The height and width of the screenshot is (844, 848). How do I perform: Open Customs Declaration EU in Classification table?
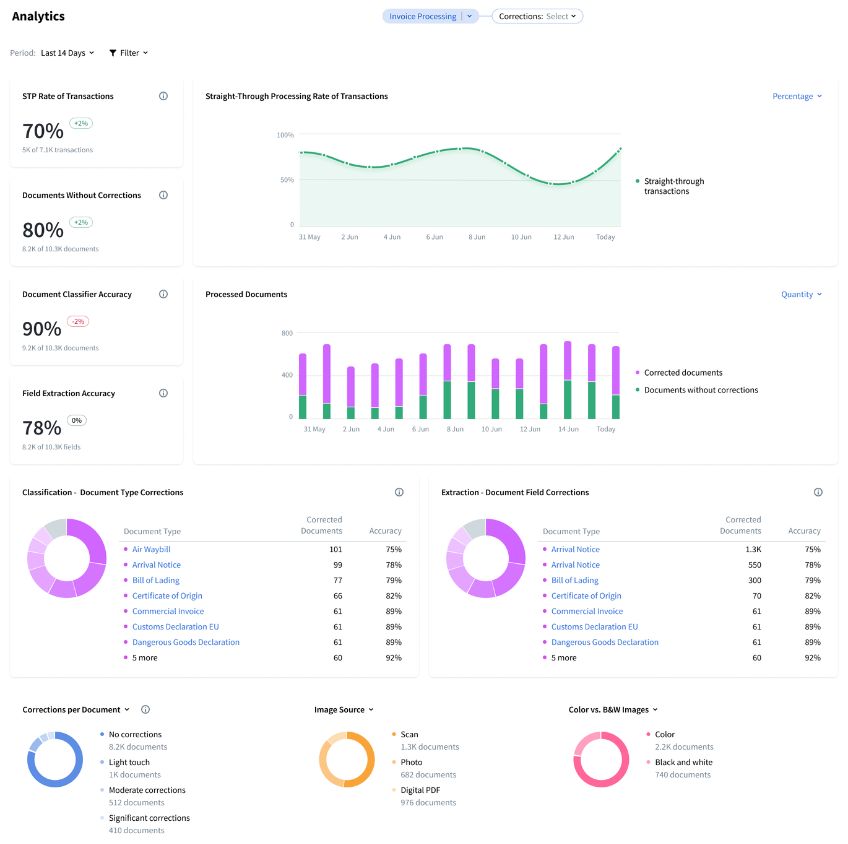point(176,627)
